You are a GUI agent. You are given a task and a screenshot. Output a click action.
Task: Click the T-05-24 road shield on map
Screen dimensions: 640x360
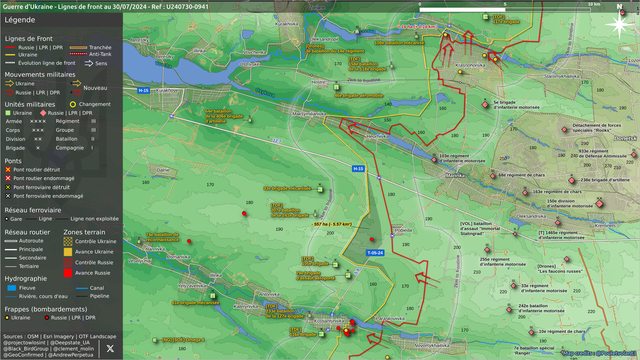click(375, 253)
